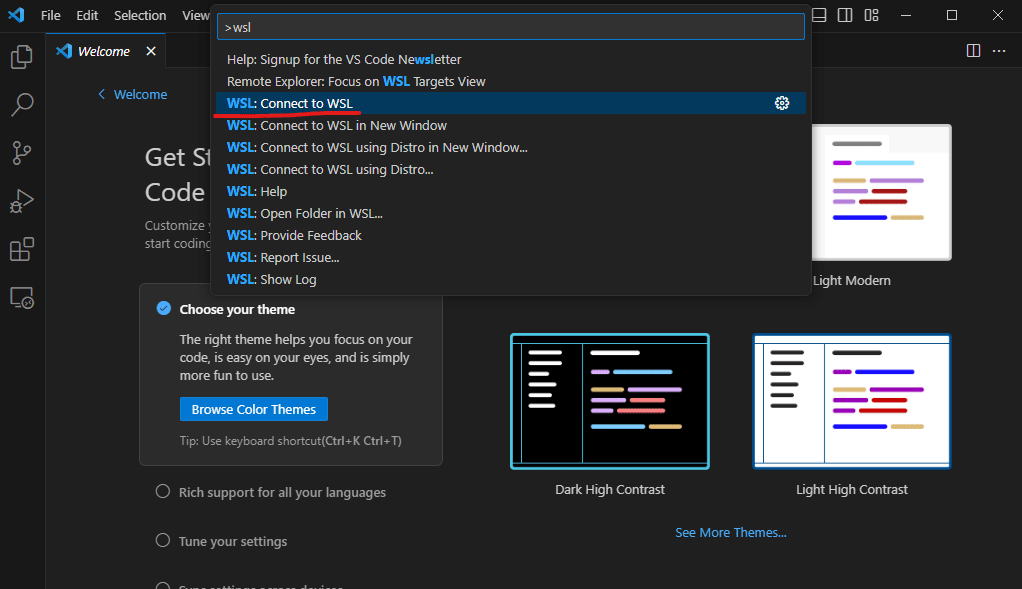The height and width of the screenshot is (589, 1022).
Task: Select WSL: Provide Feedback
Action: pos(511,235)
